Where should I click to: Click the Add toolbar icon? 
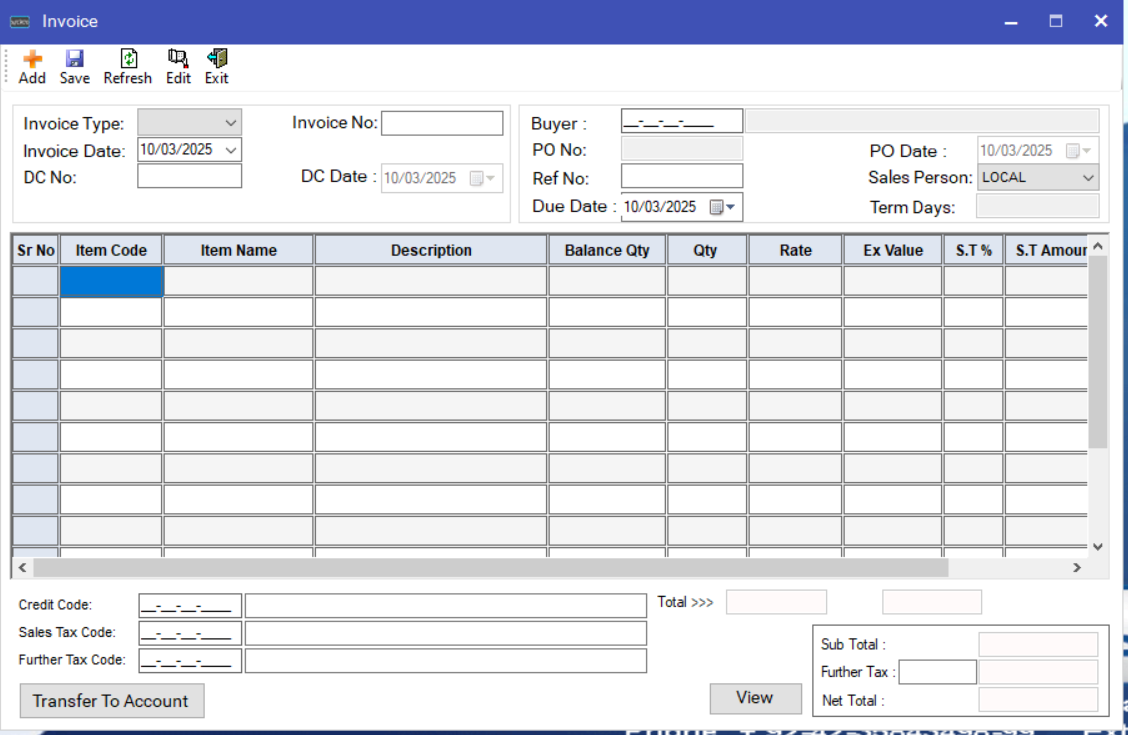[x=32, y=60]
